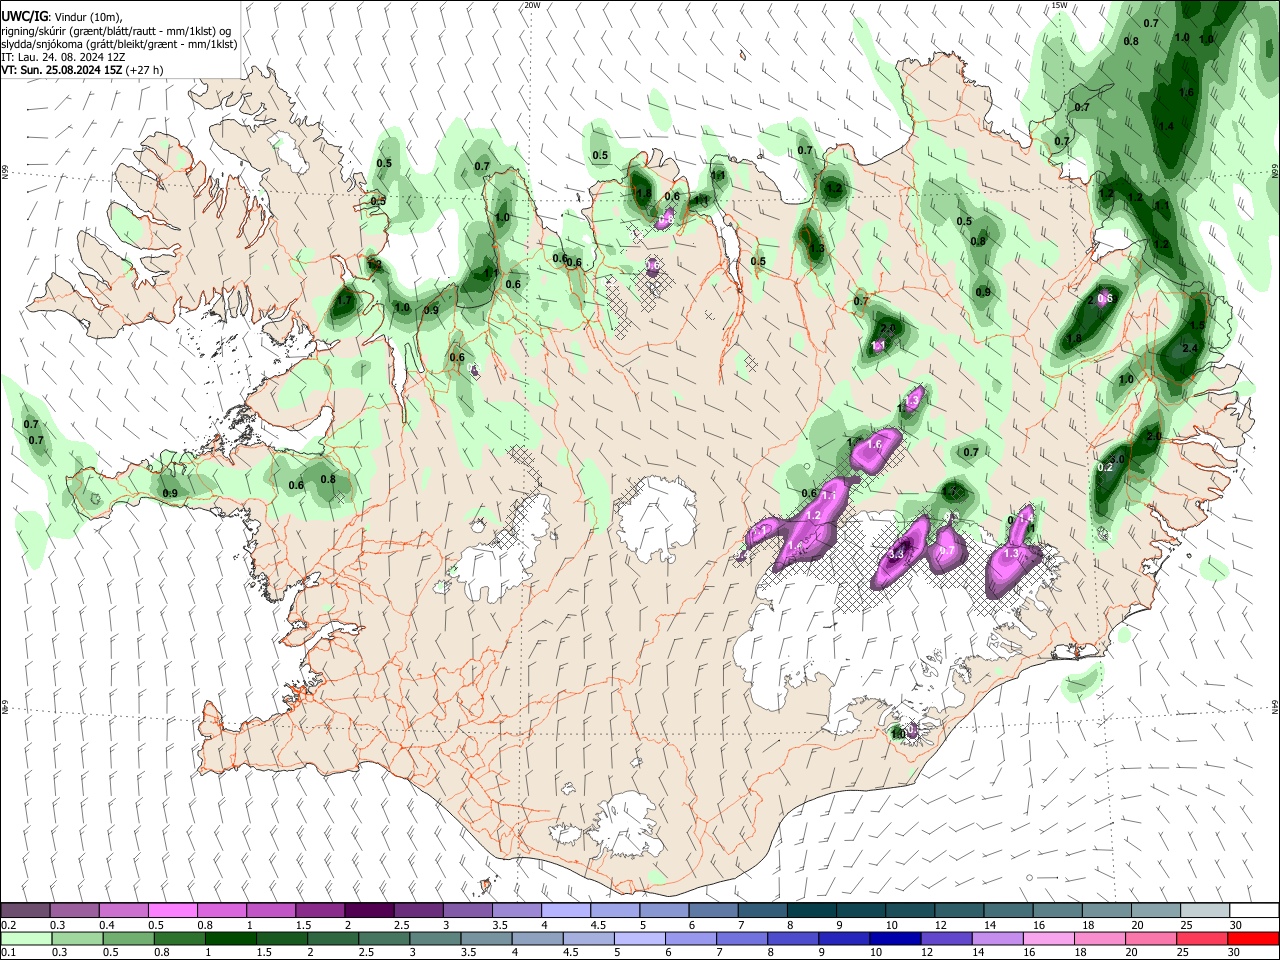Image resolution: width=1280 pixels, height=960 pixels.
Task: Pick the bright pink 0.5–0.8 snow legend swatch
Action: tap(172, 911)
